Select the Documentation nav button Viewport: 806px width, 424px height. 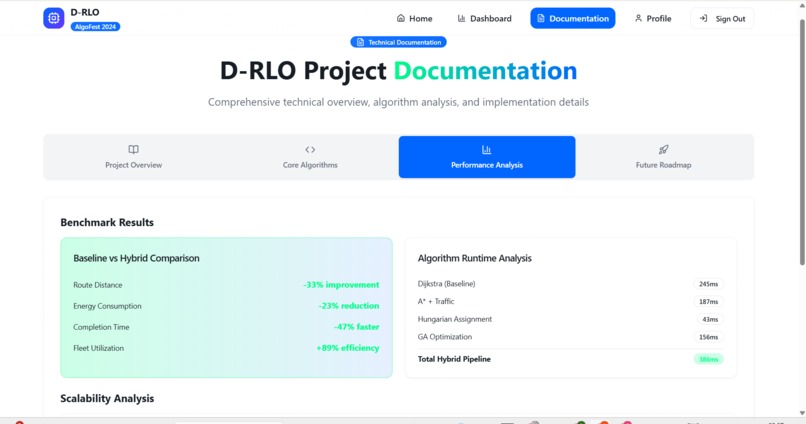tap(573, 19)
